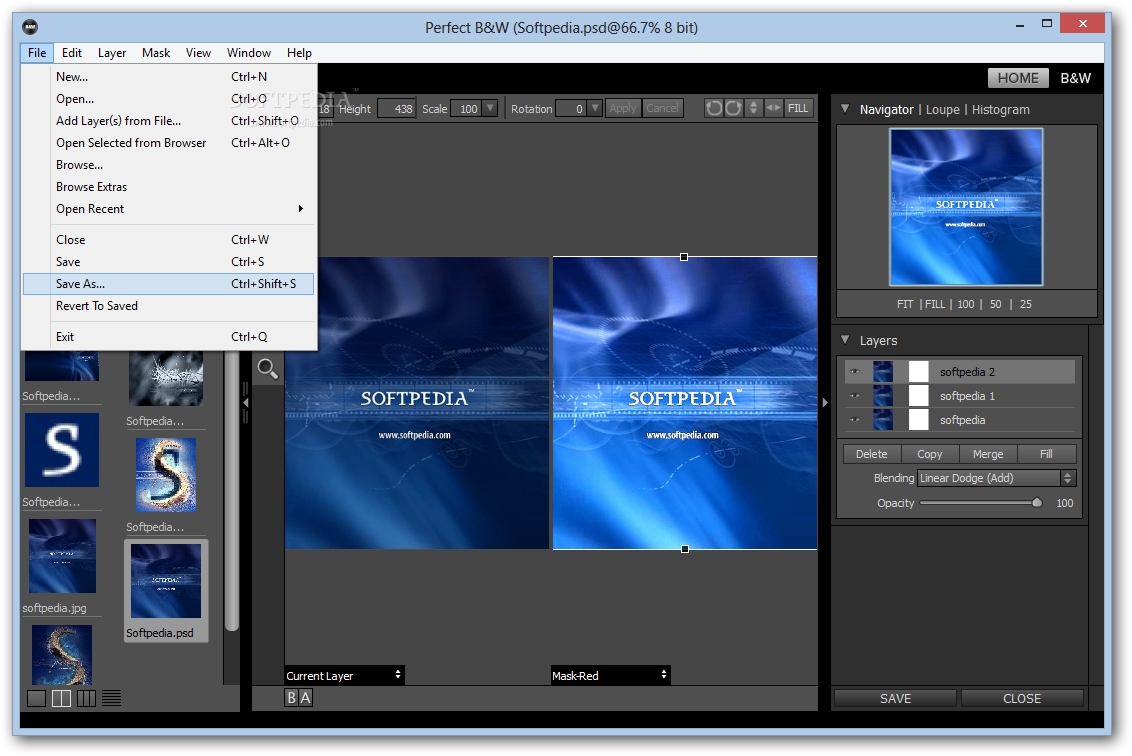Image resolution: width=1132 pixels, height=756 pixels.
Task: Click the Copy layer button
Action: coord(930,454)
